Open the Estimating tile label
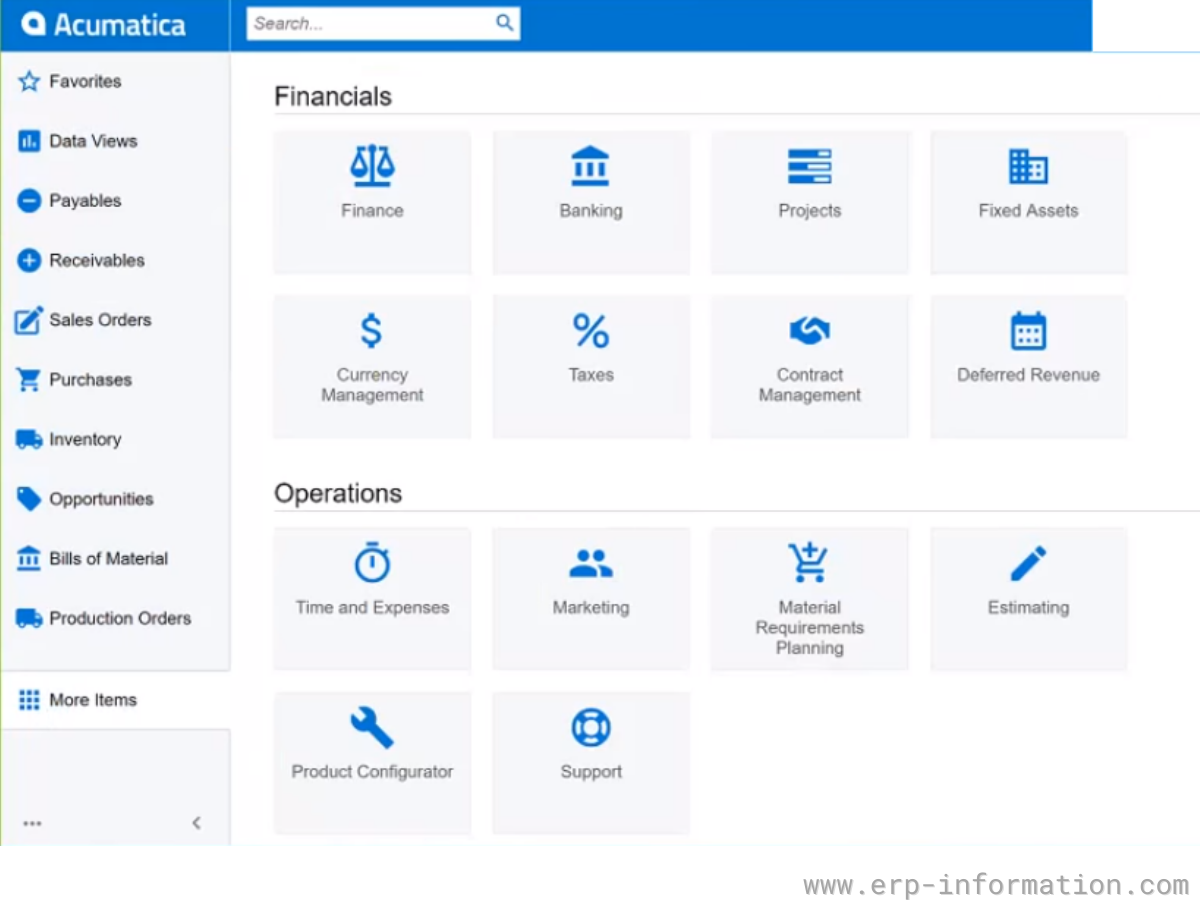 point(1028,608)
